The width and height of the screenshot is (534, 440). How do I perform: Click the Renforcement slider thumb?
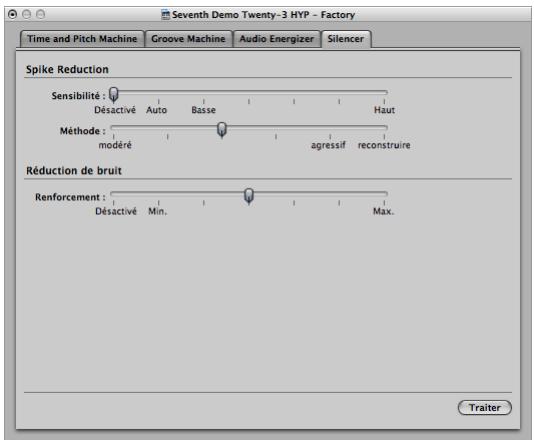point(249,196)
